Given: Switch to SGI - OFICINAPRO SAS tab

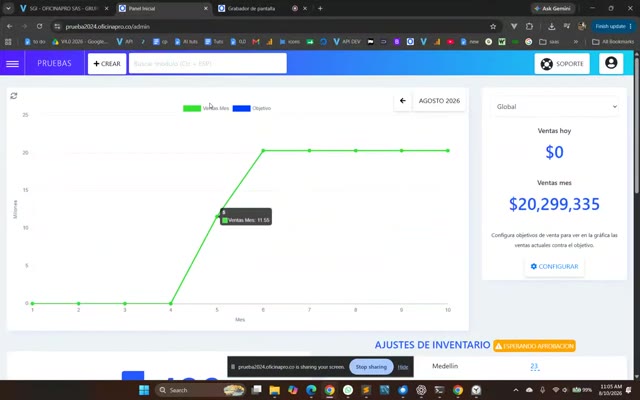Looking at the screenshot, I should click(x=64, y=8).
